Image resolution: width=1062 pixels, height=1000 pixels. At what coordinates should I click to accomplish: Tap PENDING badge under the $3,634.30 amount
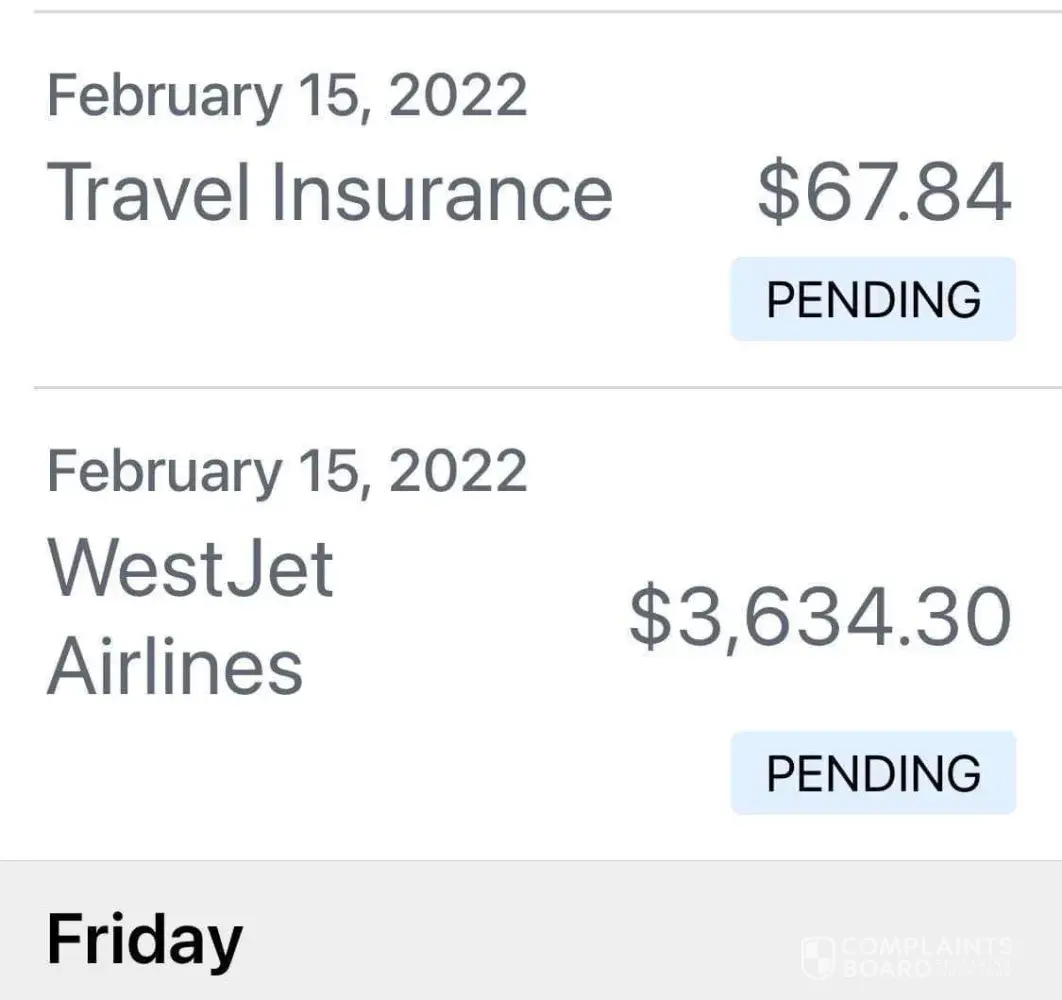click(x=873, y=773)
